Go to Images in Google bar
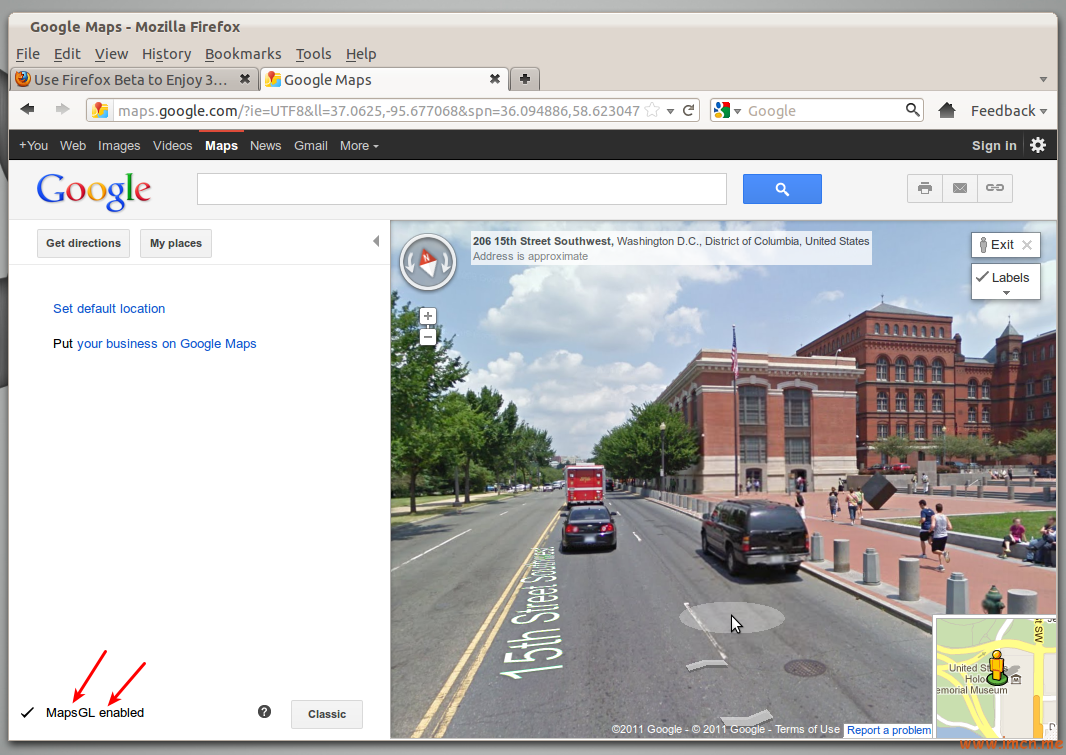This screenshot has height=755, width=1066. 119,145
